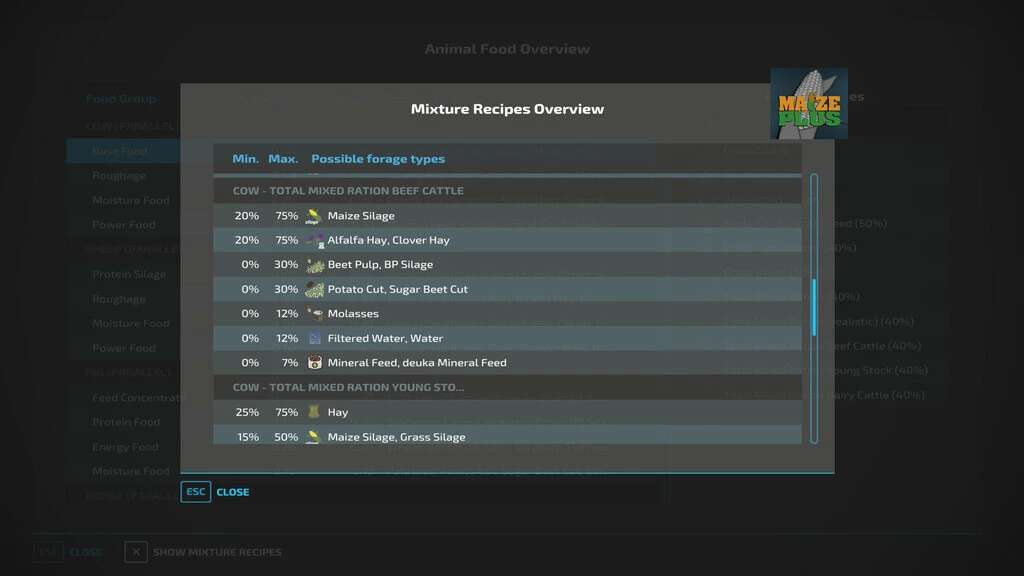
Task: Click the Max. column header
Action: coord(283,159)
